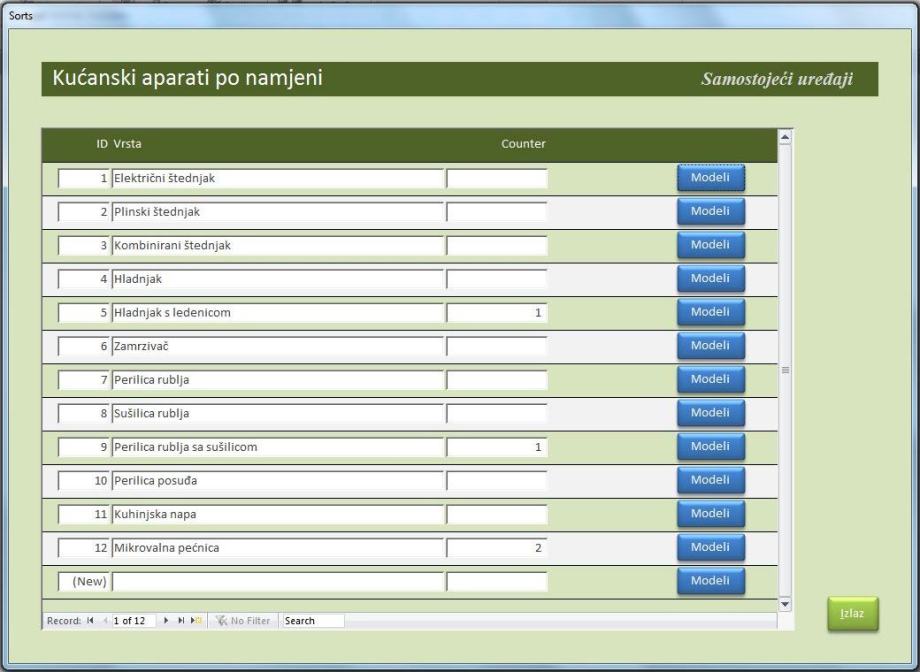920x672 pixels.
Task: Select the Kombinirani štednjak Vrsta field
Action: coord(278,245)
